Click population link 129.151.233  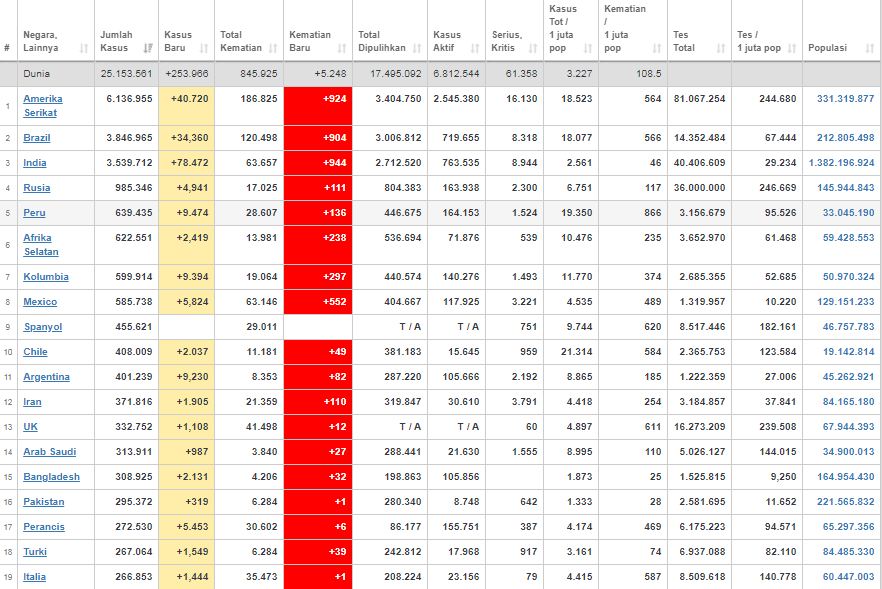pos(845,302)
